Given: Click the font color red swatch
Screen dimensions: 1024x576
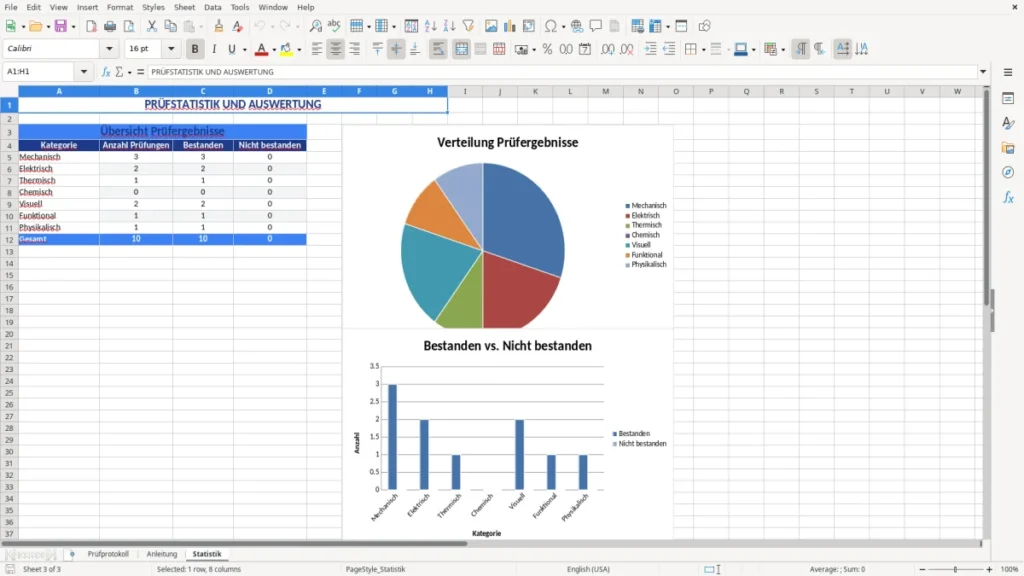Looking at the screenshot, I should click(261, 49).
